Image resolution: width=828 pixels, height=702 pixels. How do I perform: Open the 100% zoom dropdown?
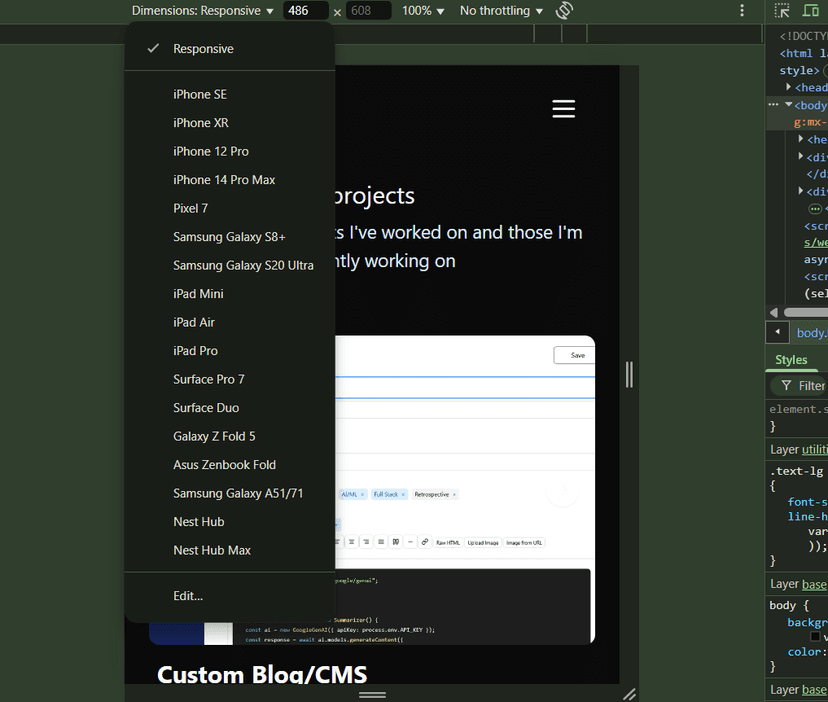[x=423, y=11]
